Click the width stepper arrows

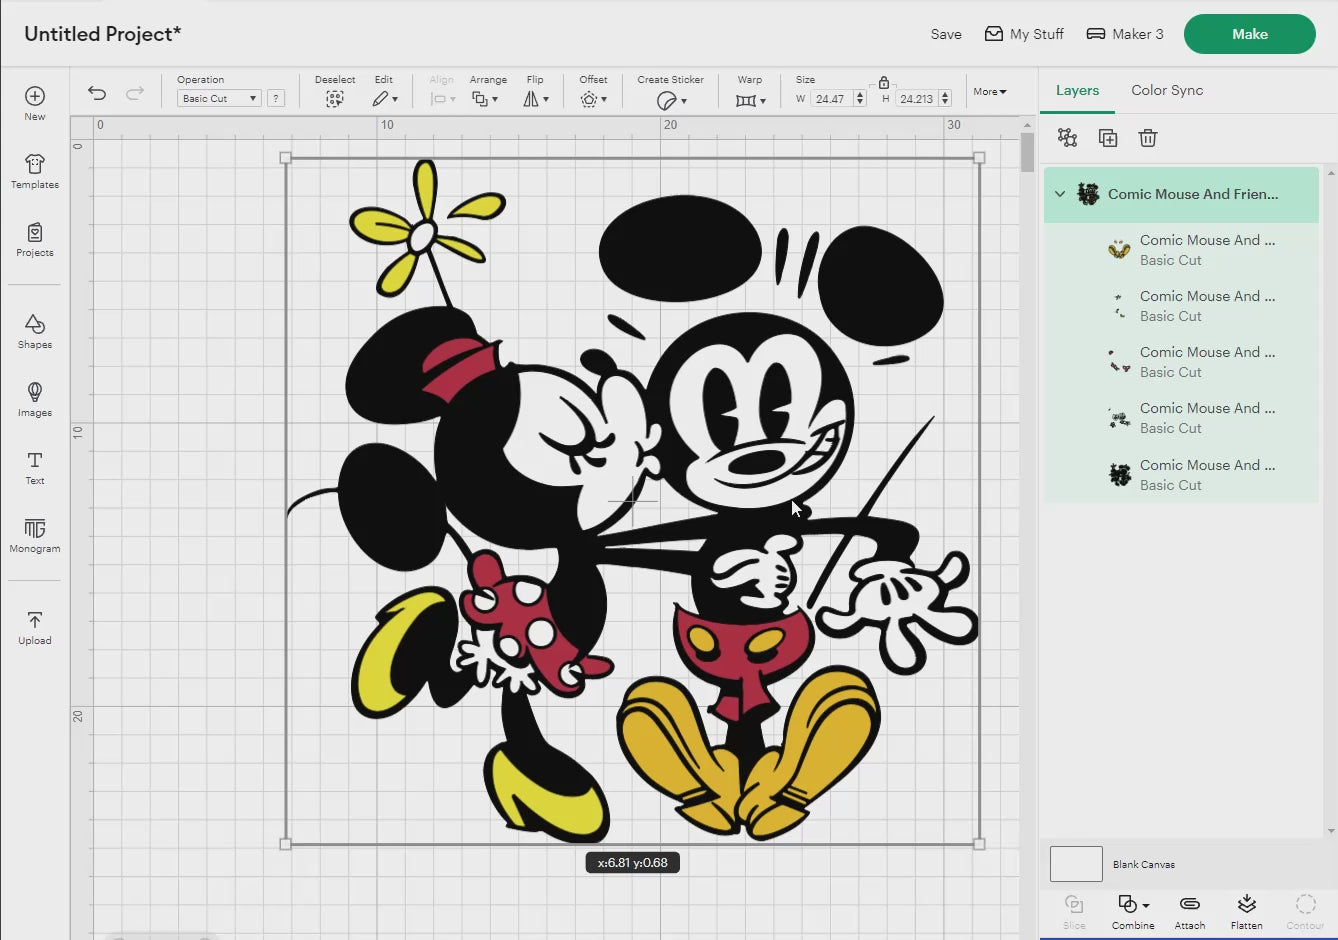(x=859, y=99)
